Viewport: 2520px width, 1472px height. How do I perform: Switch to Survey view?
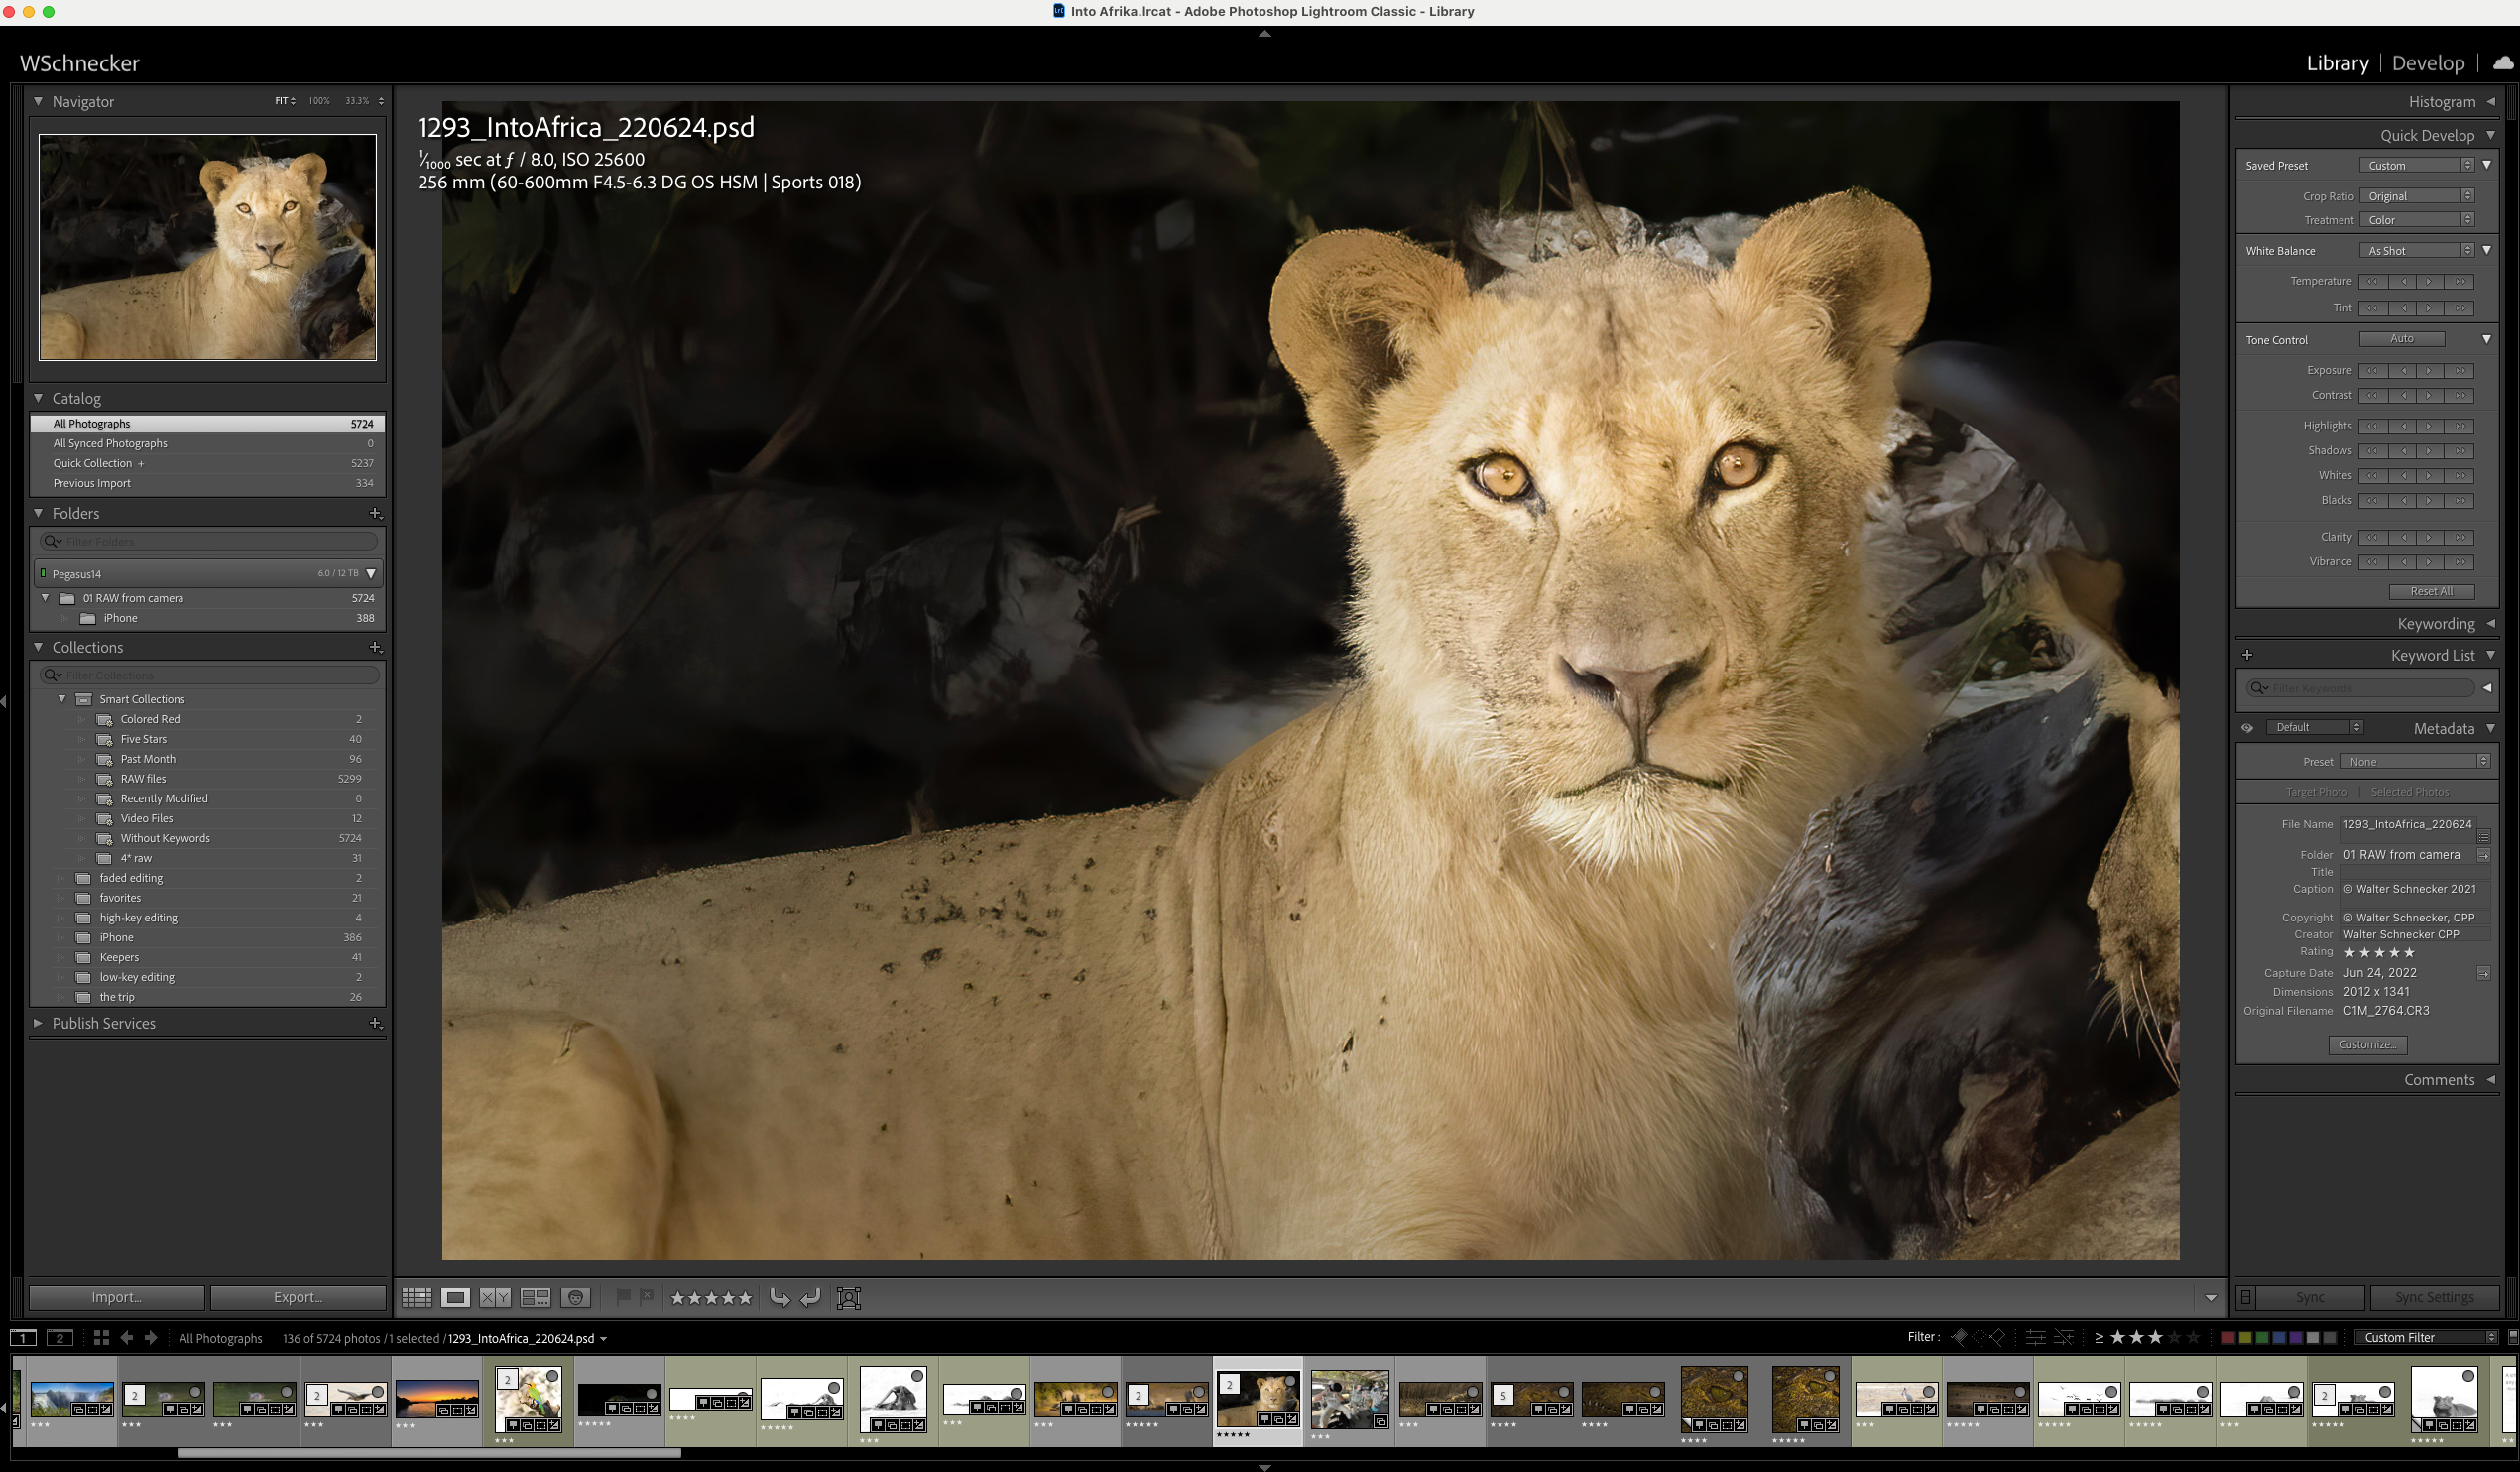coord(535,1298)
